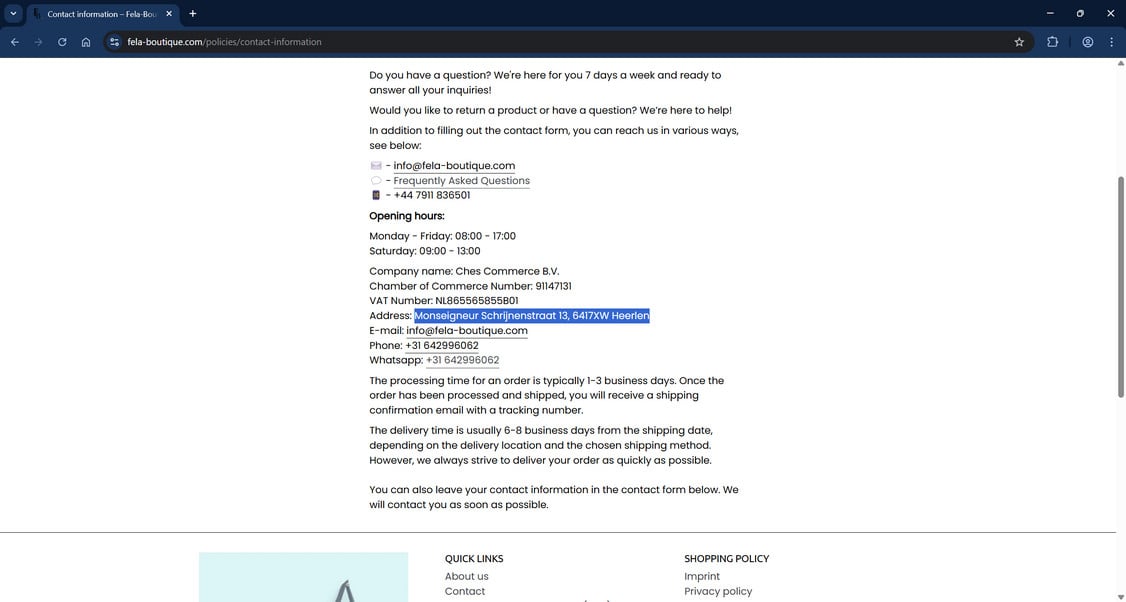1126x602 pixels.
Task: Open the top info@fela-boutique.com email link
Action: [454, 166]
